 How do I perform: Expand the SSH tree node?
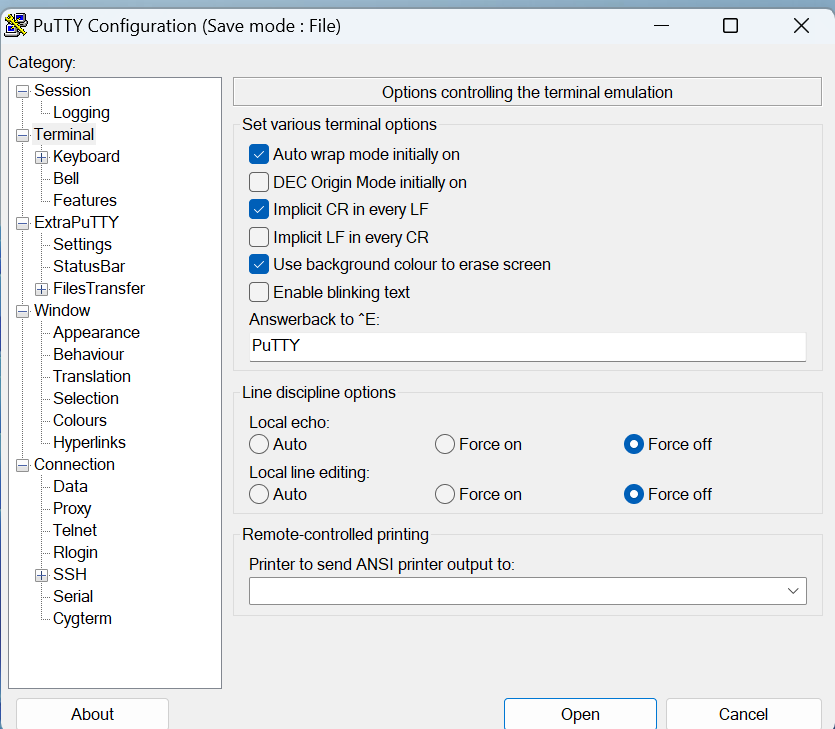tap(41, 575)
